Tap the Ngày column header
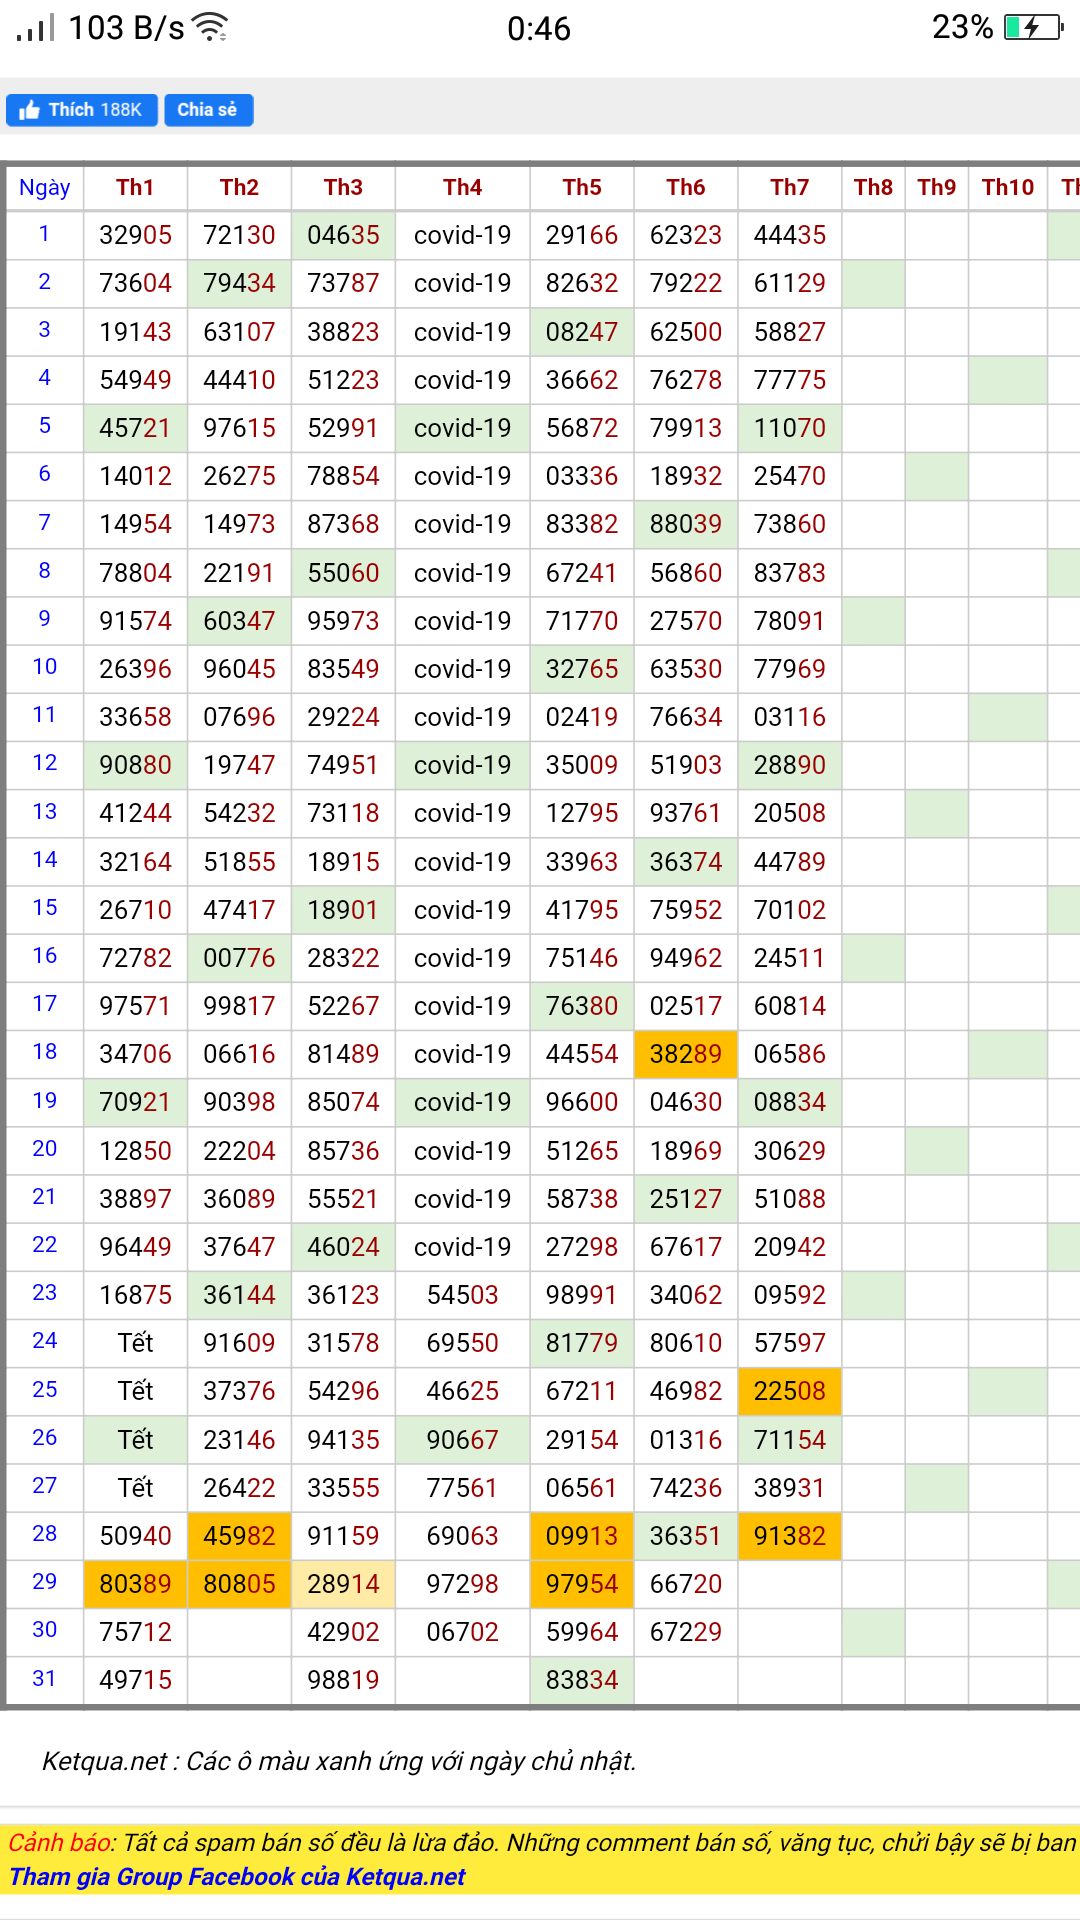This screenshot has width=1080, height=1920. pyautogui.click(x=45, y=187)
